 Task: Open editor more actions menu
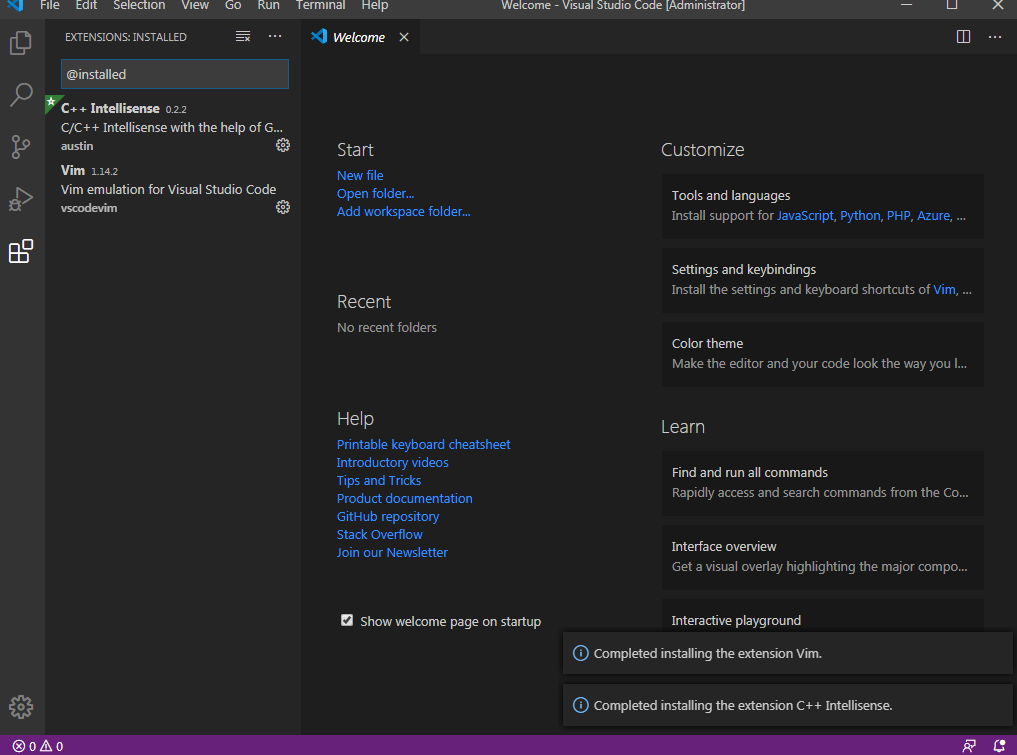click(995, 37)
